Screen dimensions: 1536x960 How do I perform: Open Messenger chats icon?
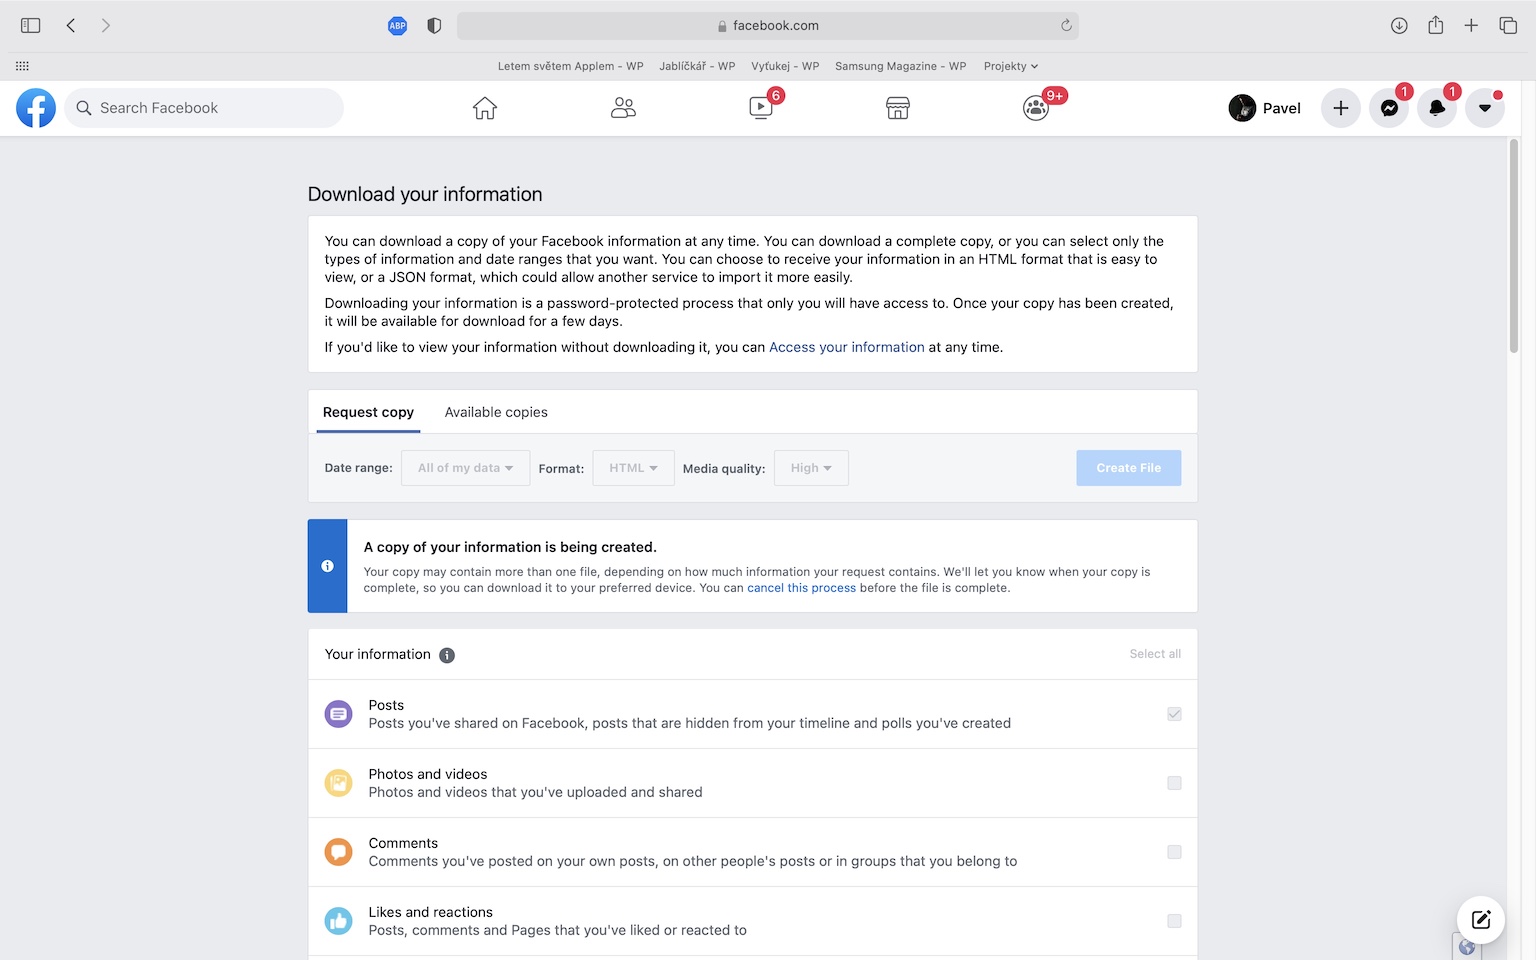tap(1389, 108)
